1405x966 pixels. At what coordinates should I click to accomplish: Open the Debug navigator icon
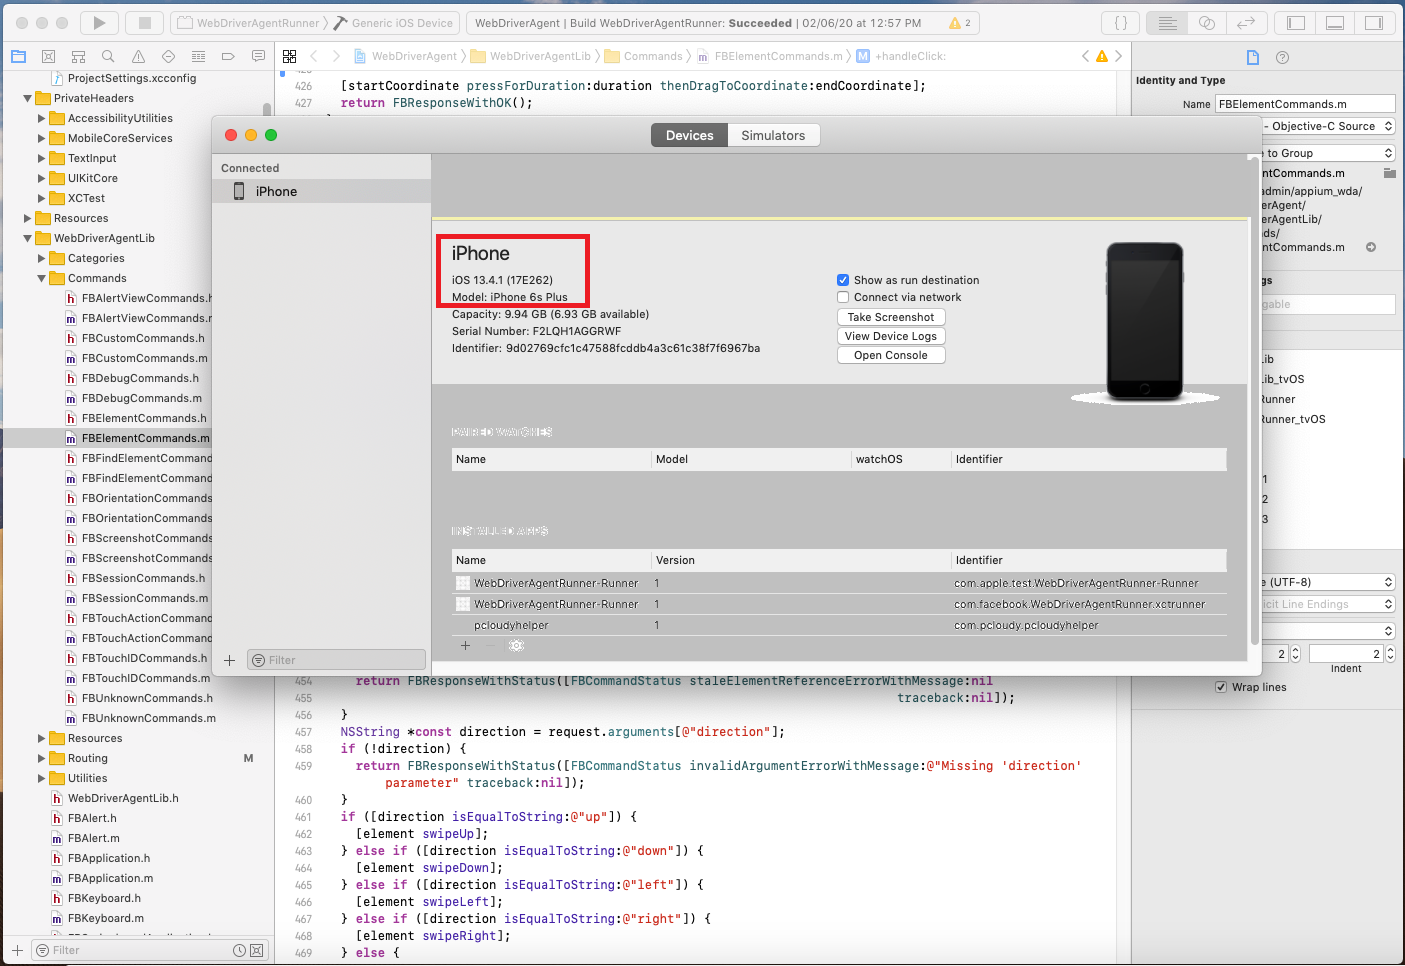click(x=198, y=57)
